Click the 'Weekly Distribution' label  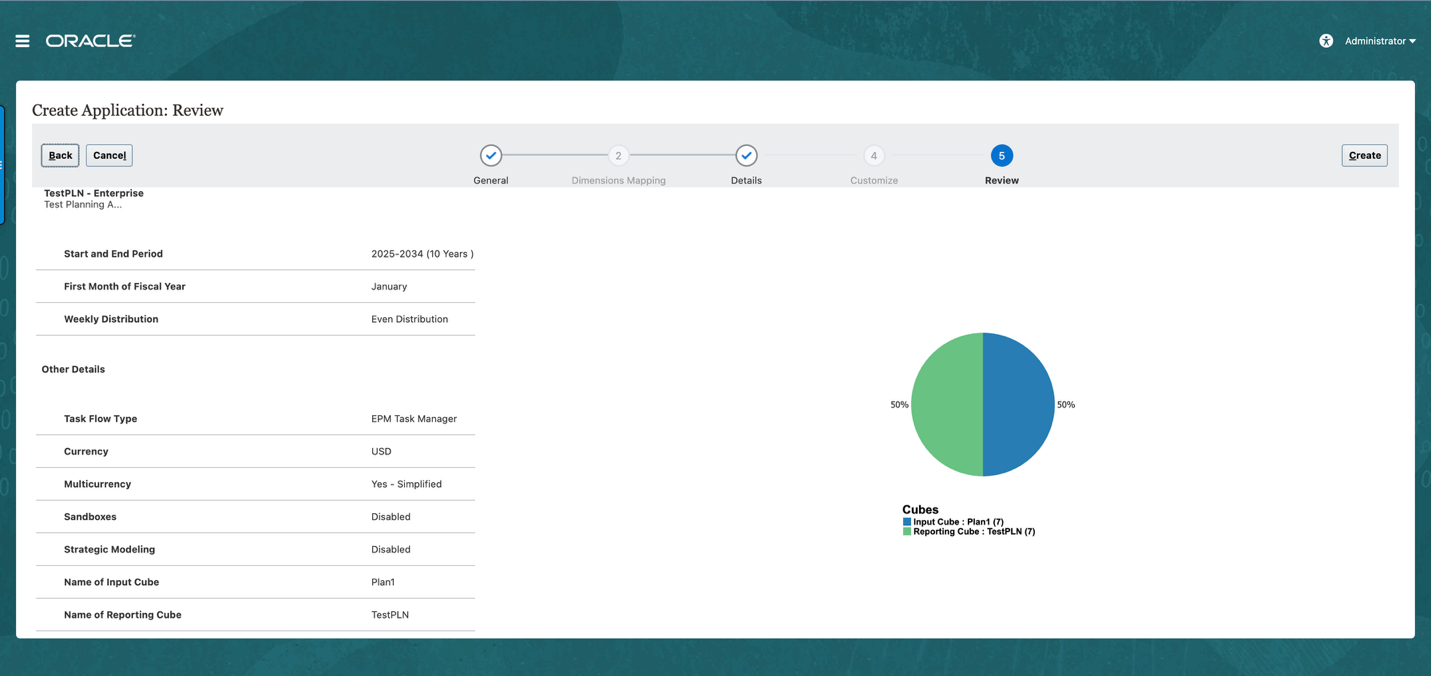click(111, 319)
